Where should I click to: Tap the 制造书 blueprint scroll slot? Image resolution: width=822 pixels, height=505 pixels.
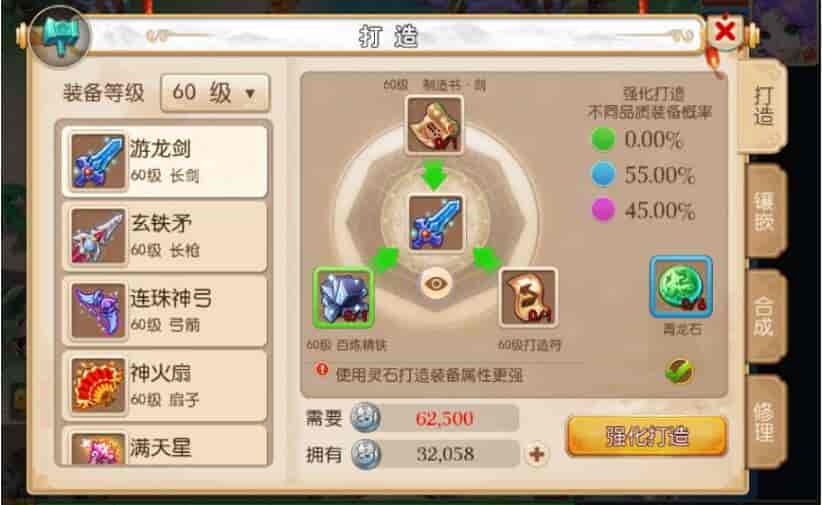435,125
